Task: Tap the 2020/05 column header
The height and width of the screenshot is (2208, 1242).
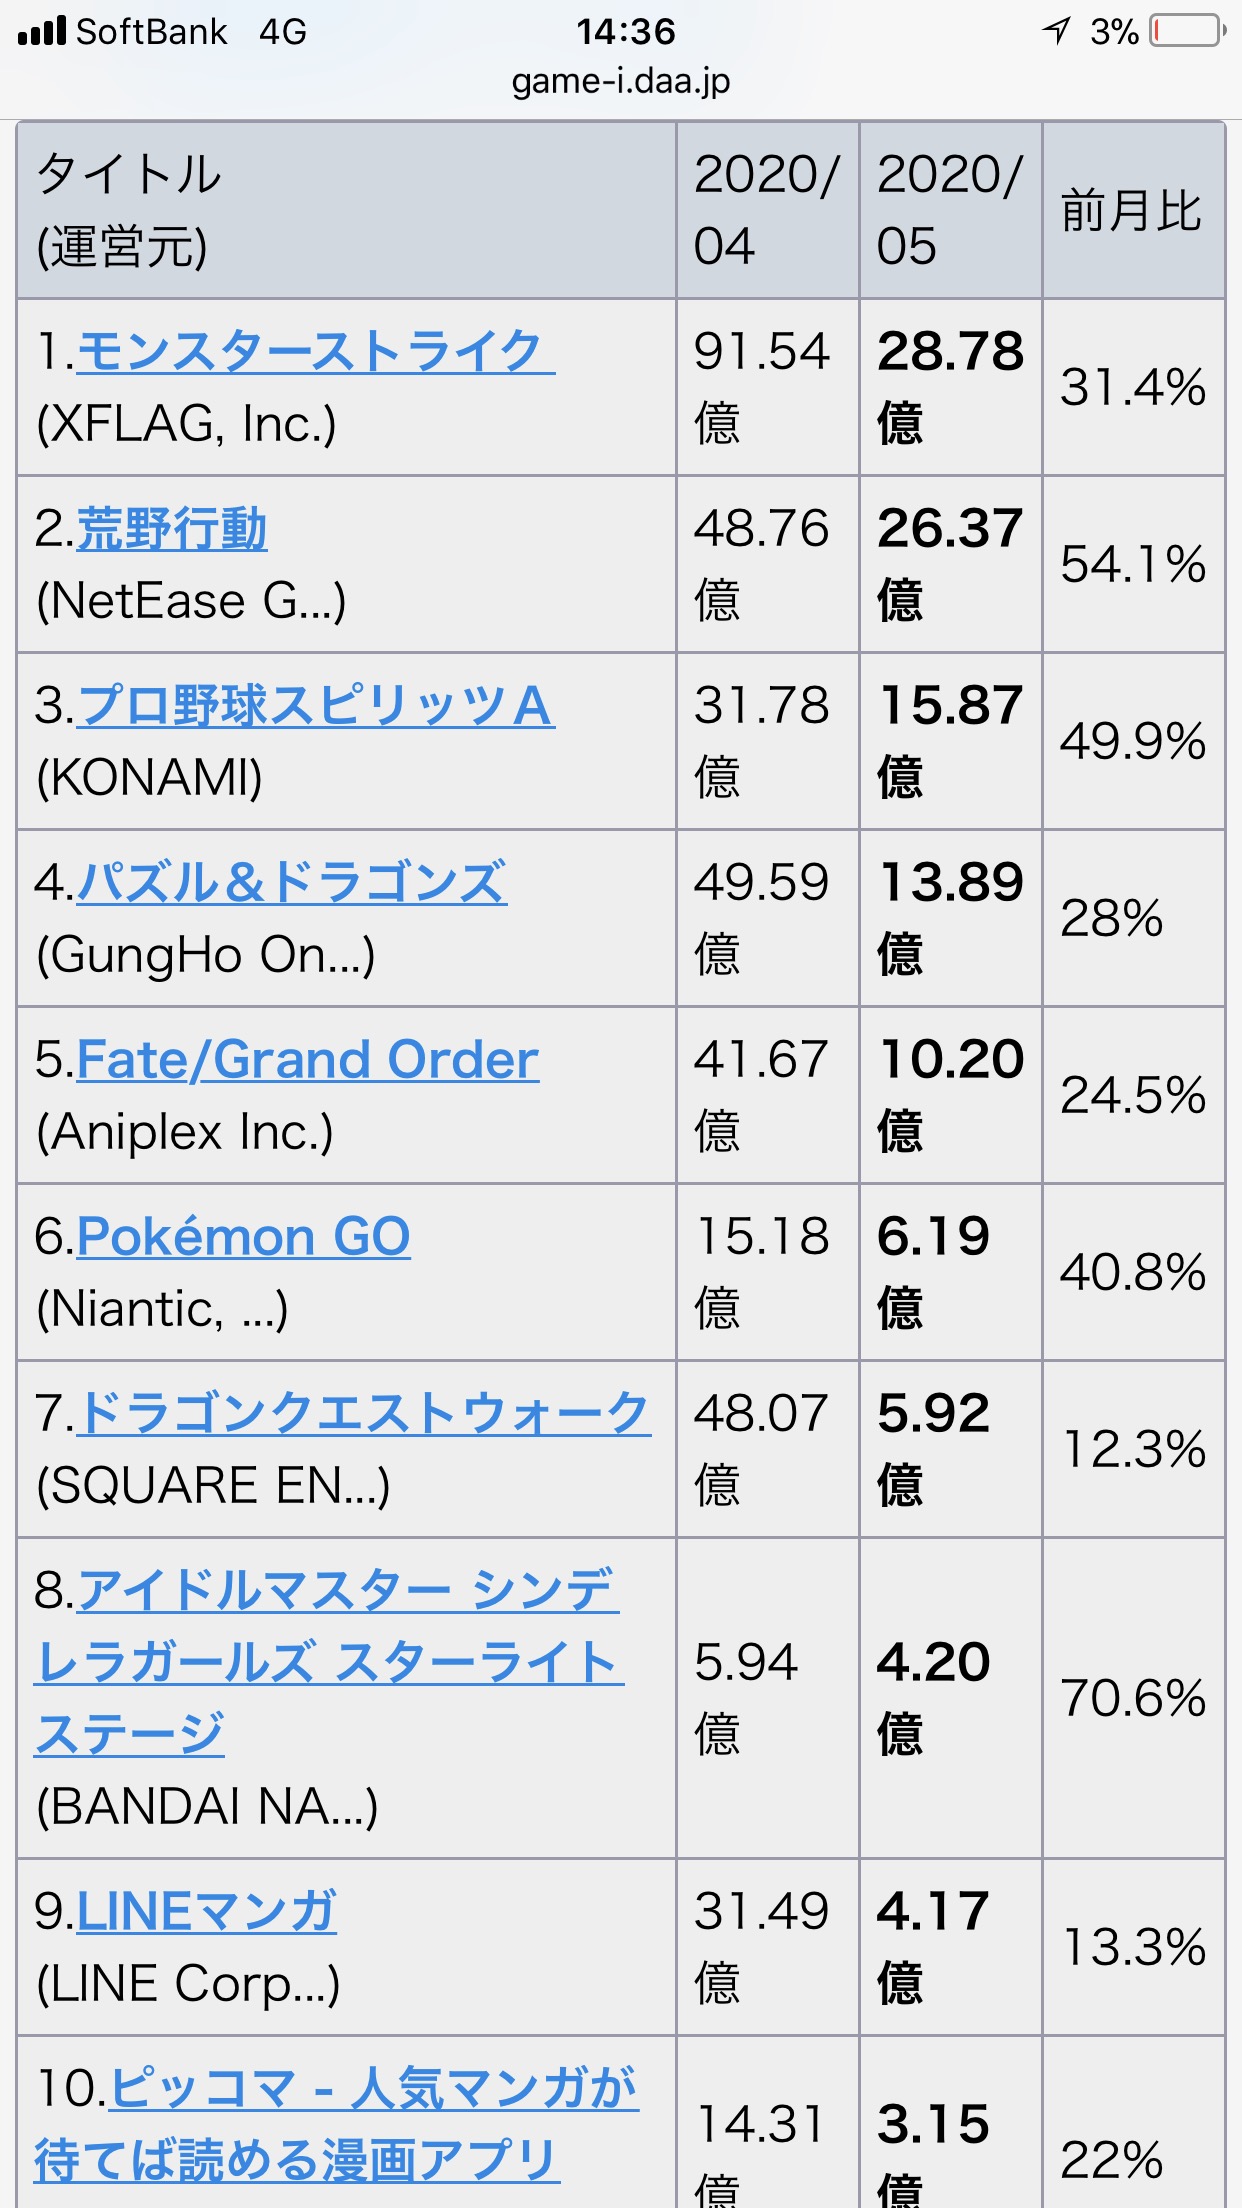Action: point(950,211)
